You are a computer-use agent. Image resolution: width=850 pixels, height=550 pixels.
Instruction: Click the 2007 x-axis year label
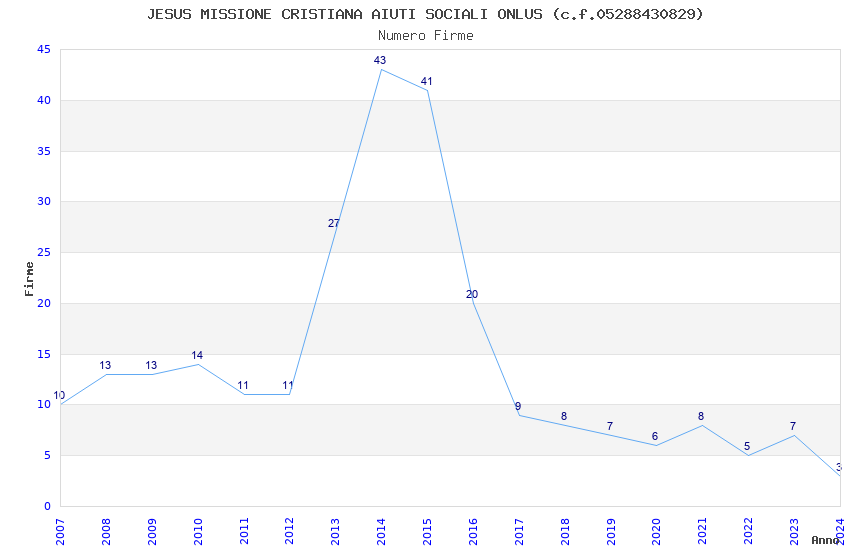point(60,527)
